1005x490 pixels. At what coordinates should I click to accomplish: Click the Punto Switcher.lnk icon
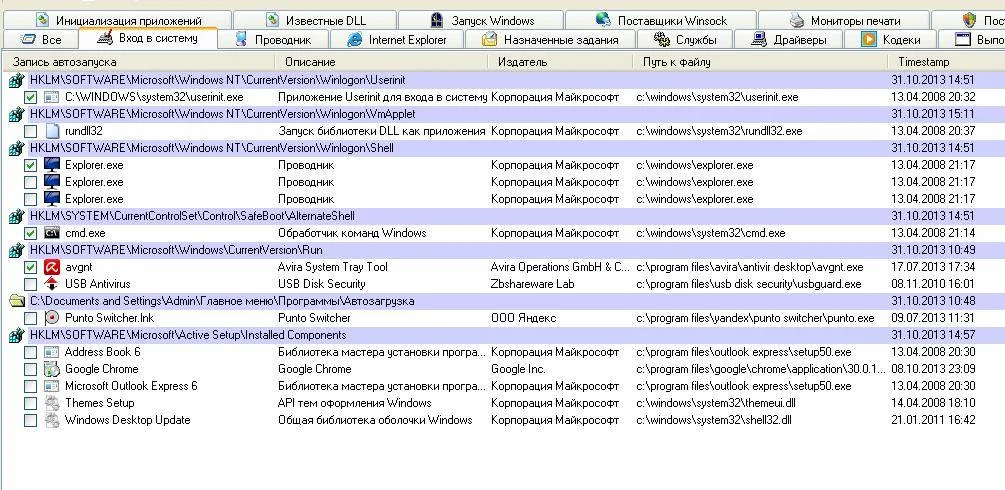coord(52,318)
